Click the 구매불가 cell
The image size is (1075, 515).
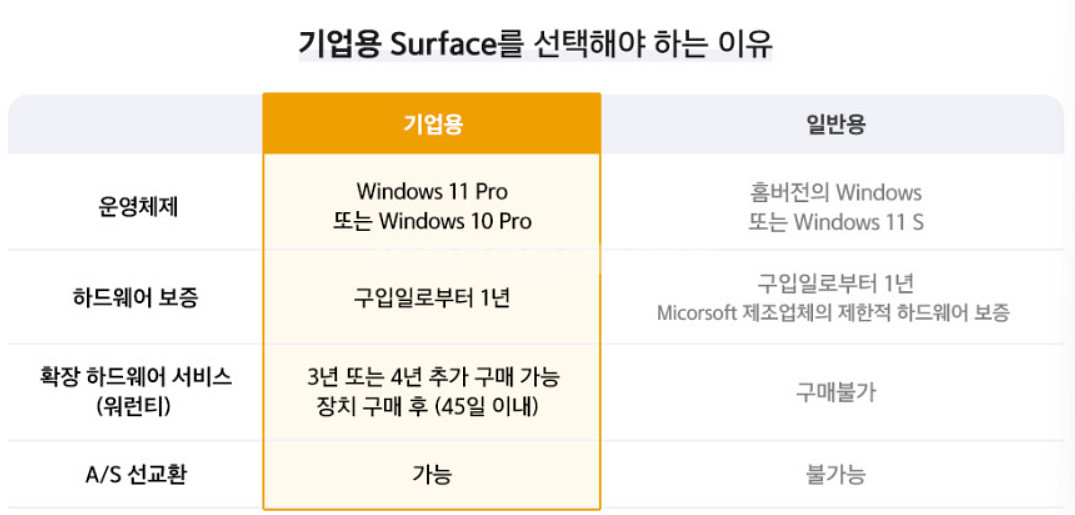tap(835, 392)
